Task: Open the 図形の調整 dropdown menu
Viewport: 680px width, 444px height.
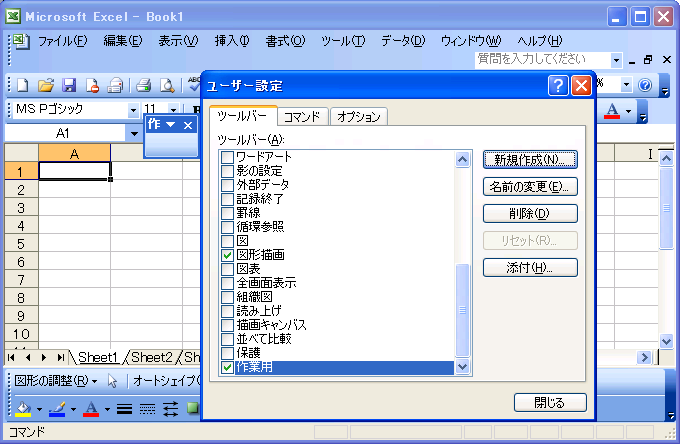Action: (55, 381)
